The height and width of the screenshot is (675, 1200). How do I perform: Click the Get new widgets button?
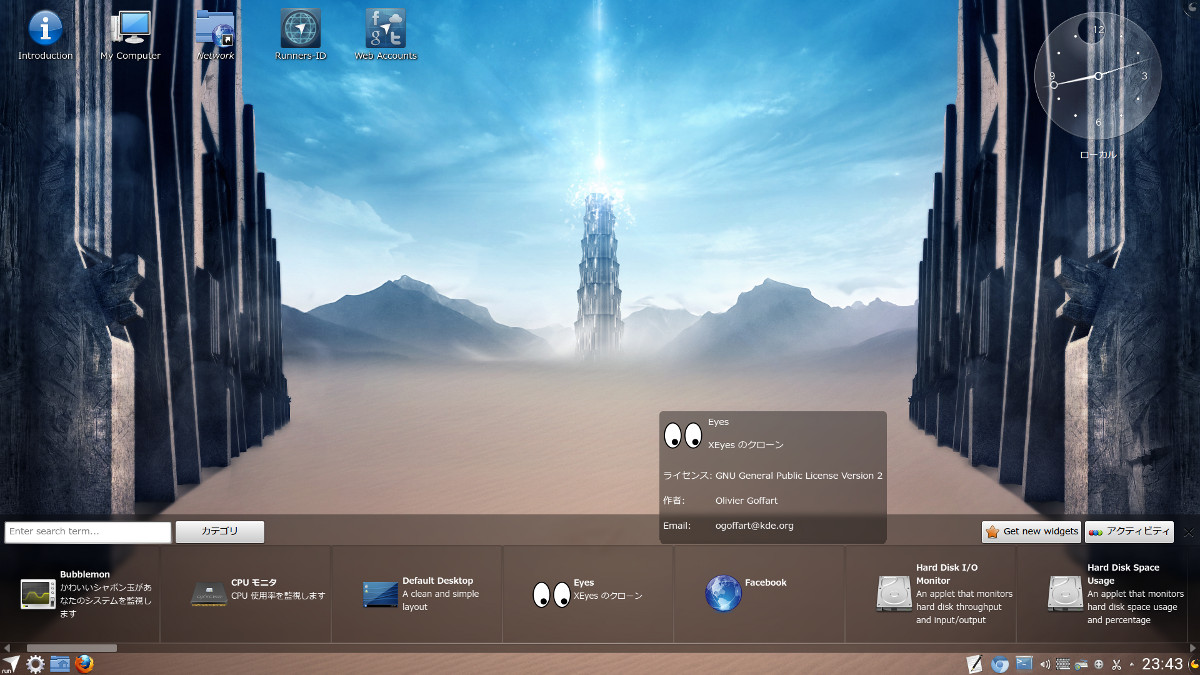point(1032,531)
